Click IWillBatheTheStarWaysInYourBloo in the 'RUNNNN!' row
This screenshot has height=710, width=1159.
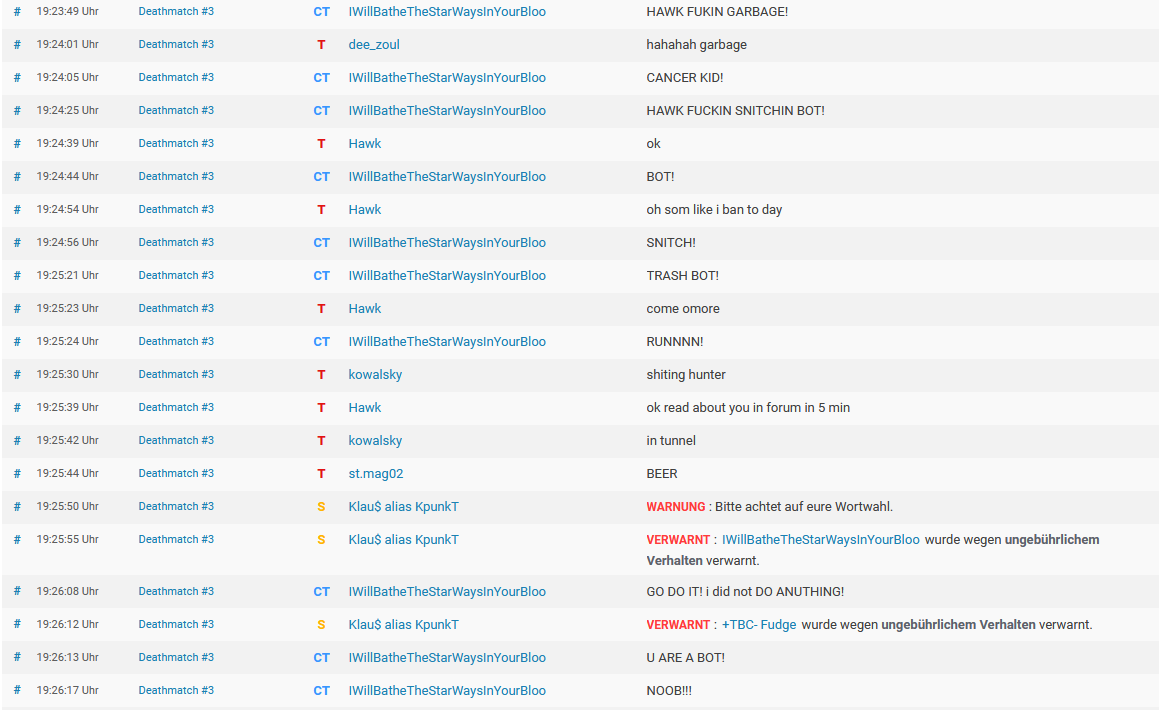[x=447, y=342]
